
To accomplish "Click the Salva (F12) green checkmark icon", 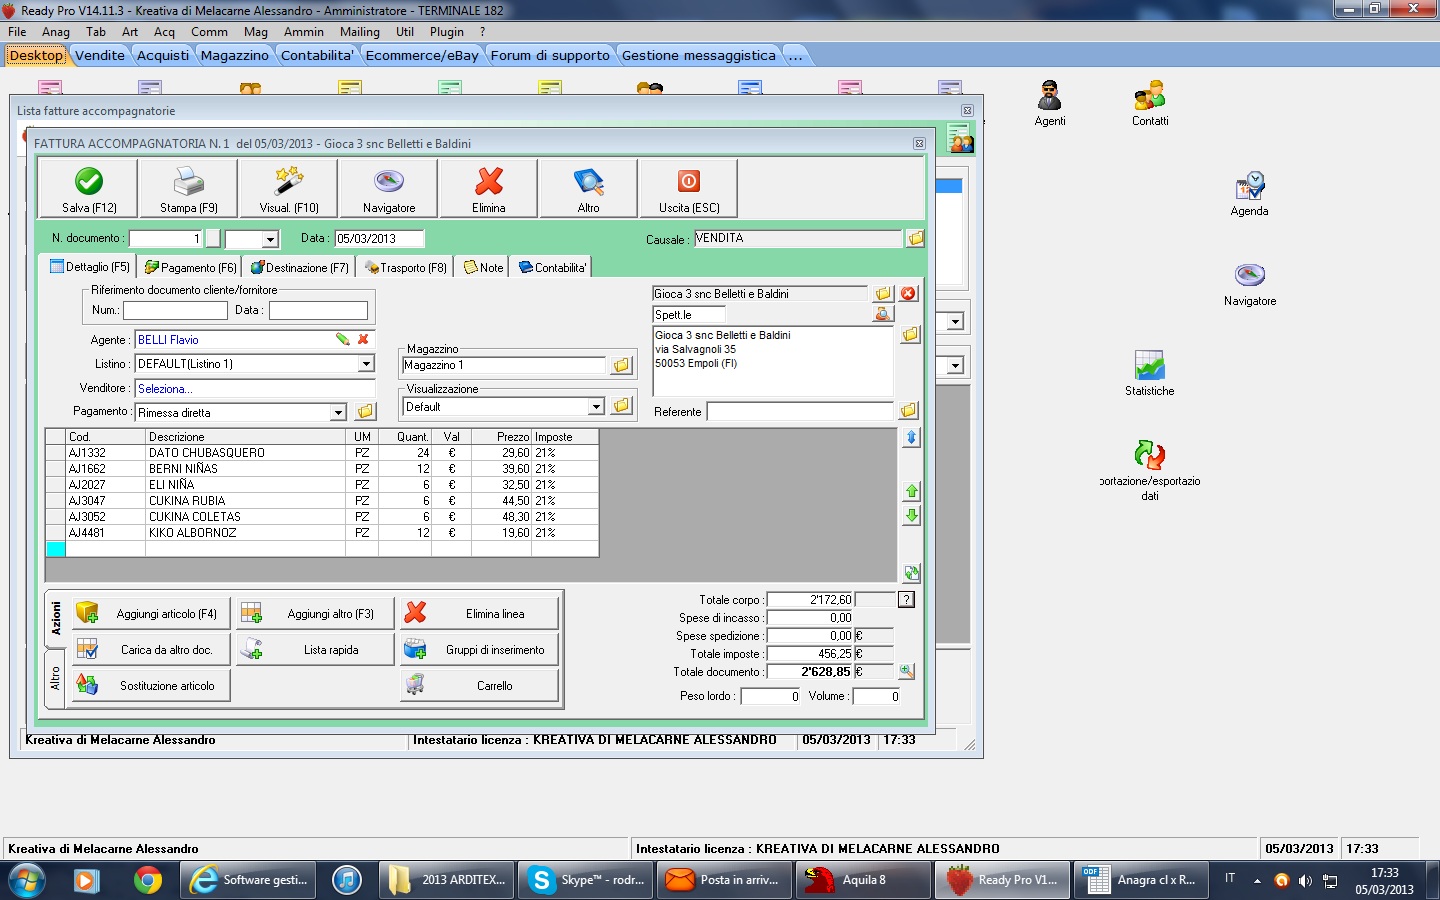I will point(89,182).
